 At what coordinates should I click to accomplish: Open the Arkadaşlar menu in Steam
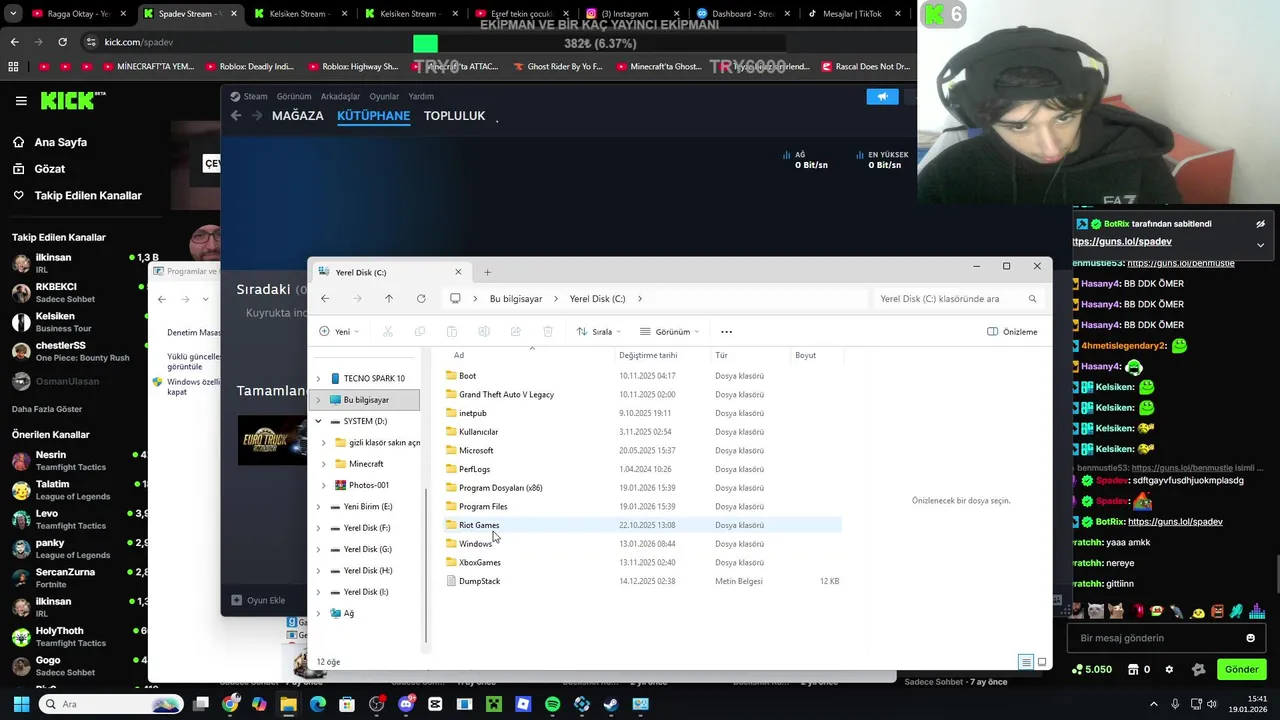pyautogui.click(x=340, y=97)
